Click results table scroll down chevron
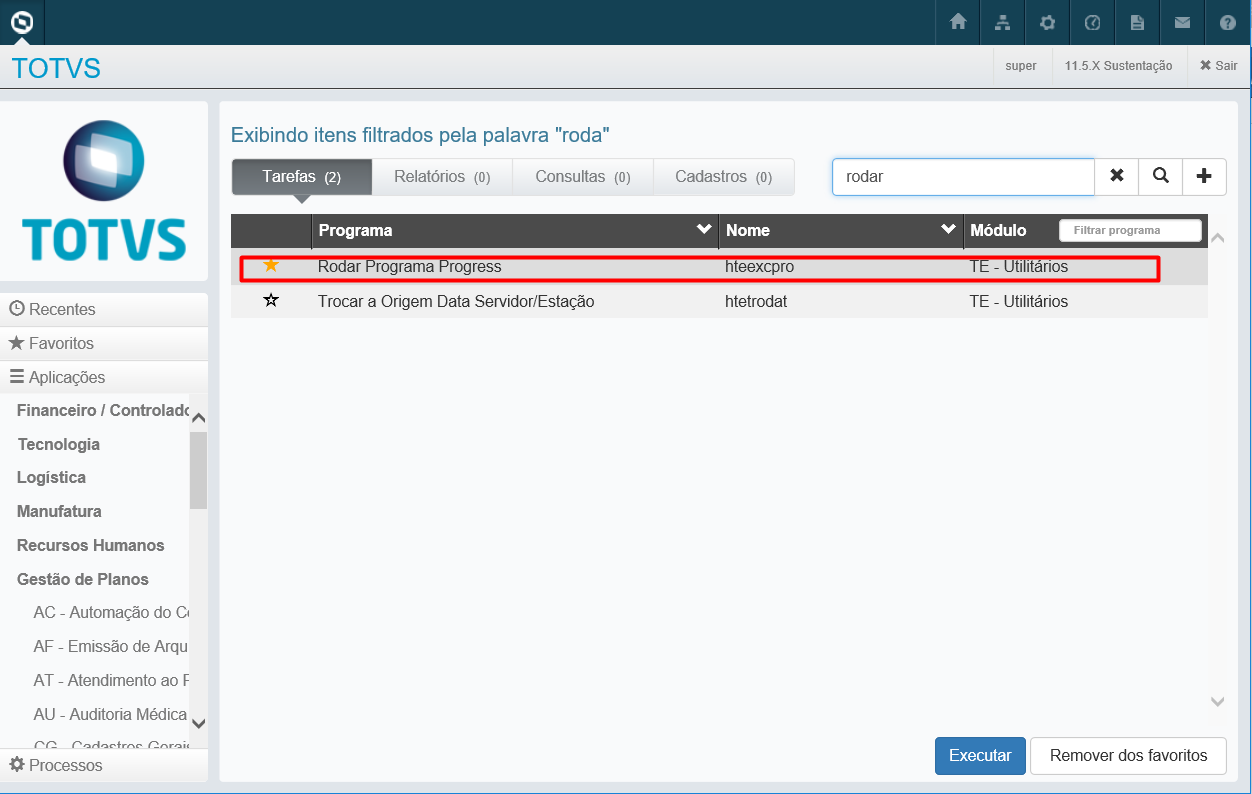Screen dimensions: 1252x794 point(1217,702)
